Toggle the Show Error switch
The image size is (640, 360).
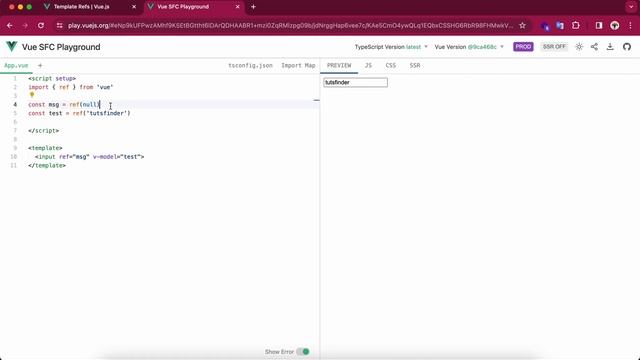(x=303, y=351)
